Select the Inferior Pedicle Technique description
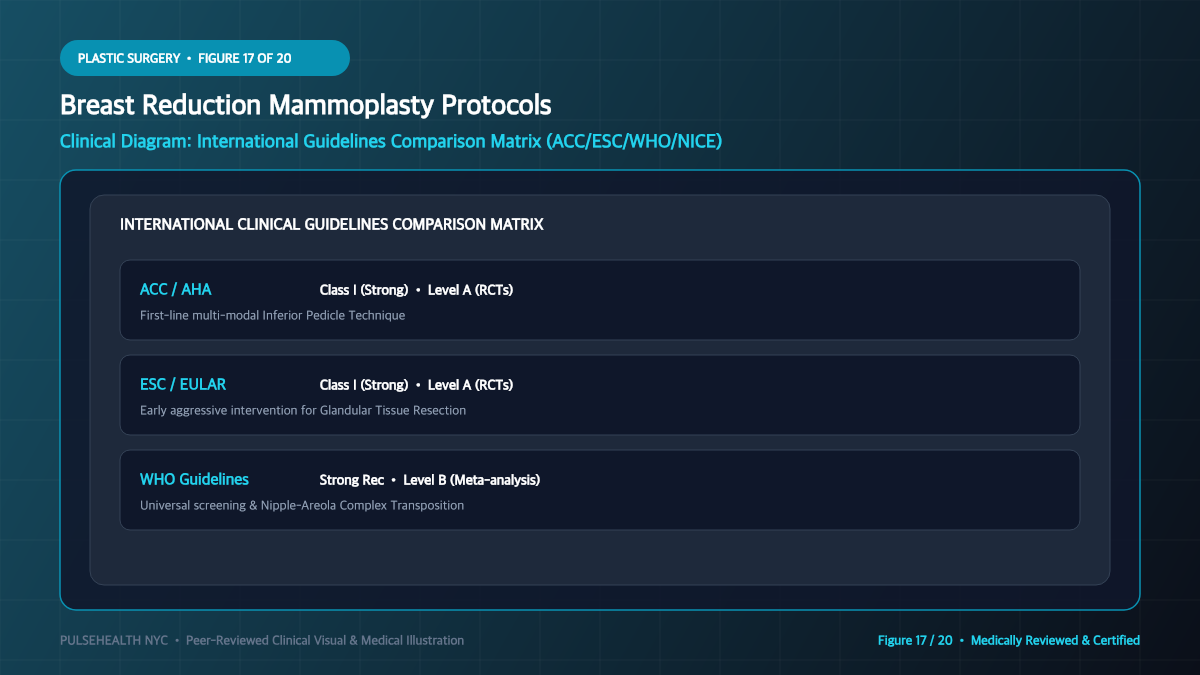Viewport: 1200px width, 675px height. pyautogui.click(x=273, y=315)
